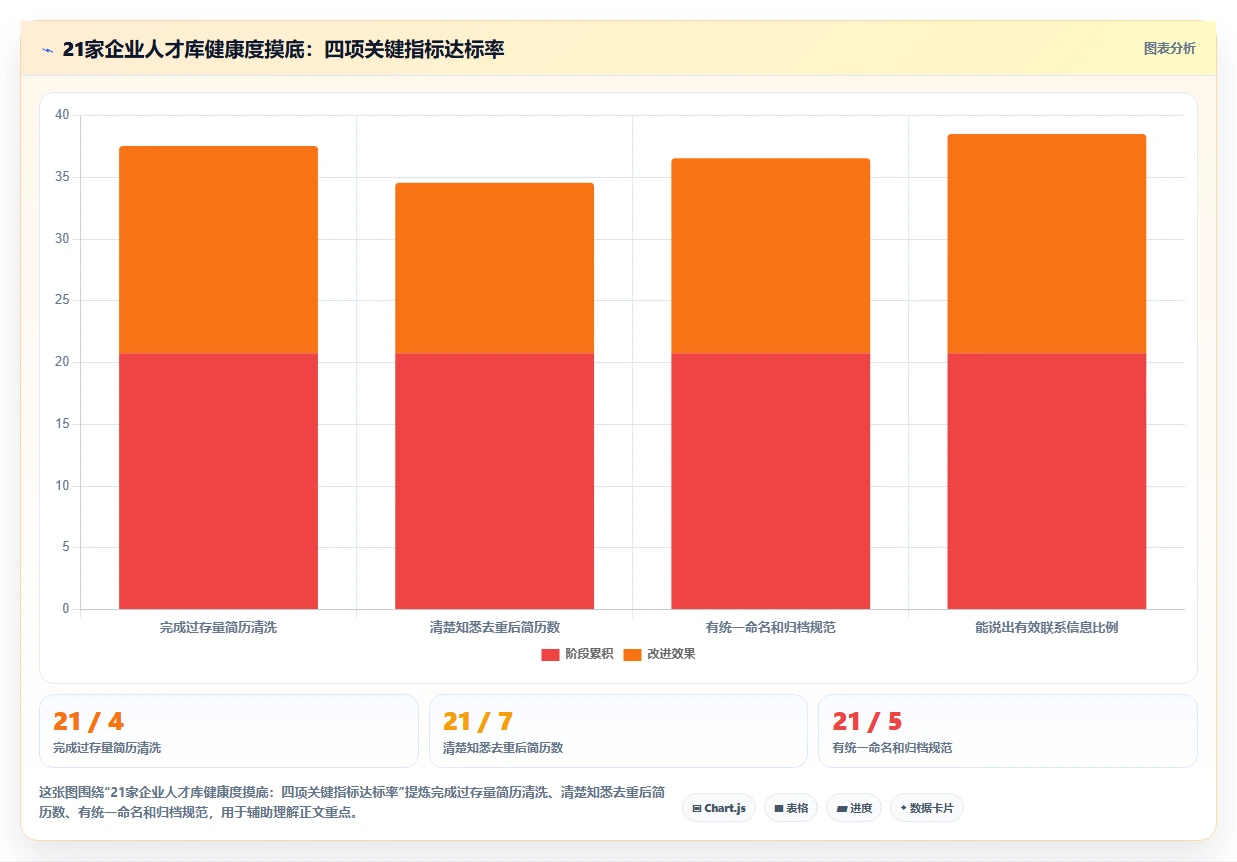
Task: Click the caption 有统一命名和归档规范 under 21 / 5
Action: (x=892, y=748)
